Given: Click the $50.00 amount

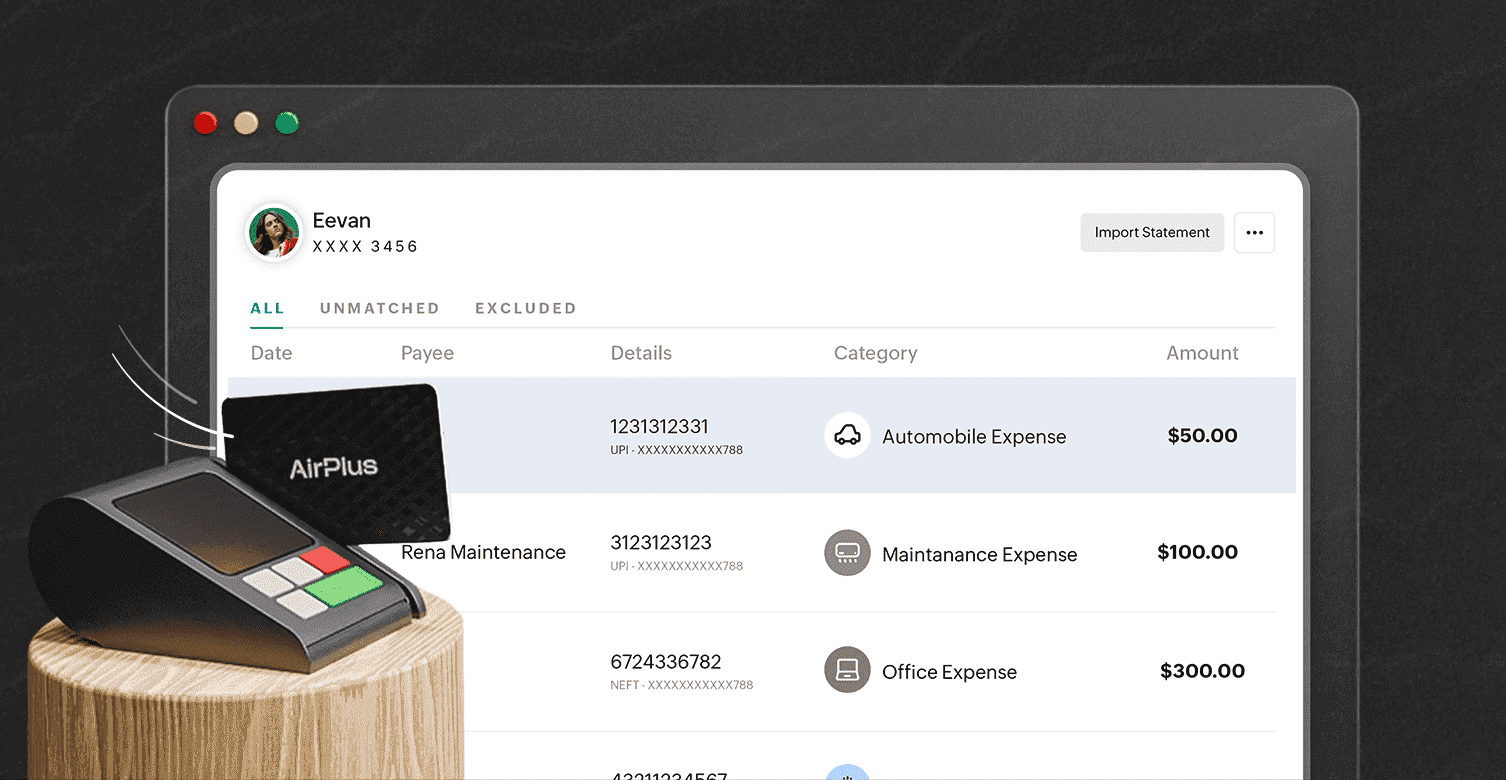Looking at the screenshot, I should tap(1203, 436).
